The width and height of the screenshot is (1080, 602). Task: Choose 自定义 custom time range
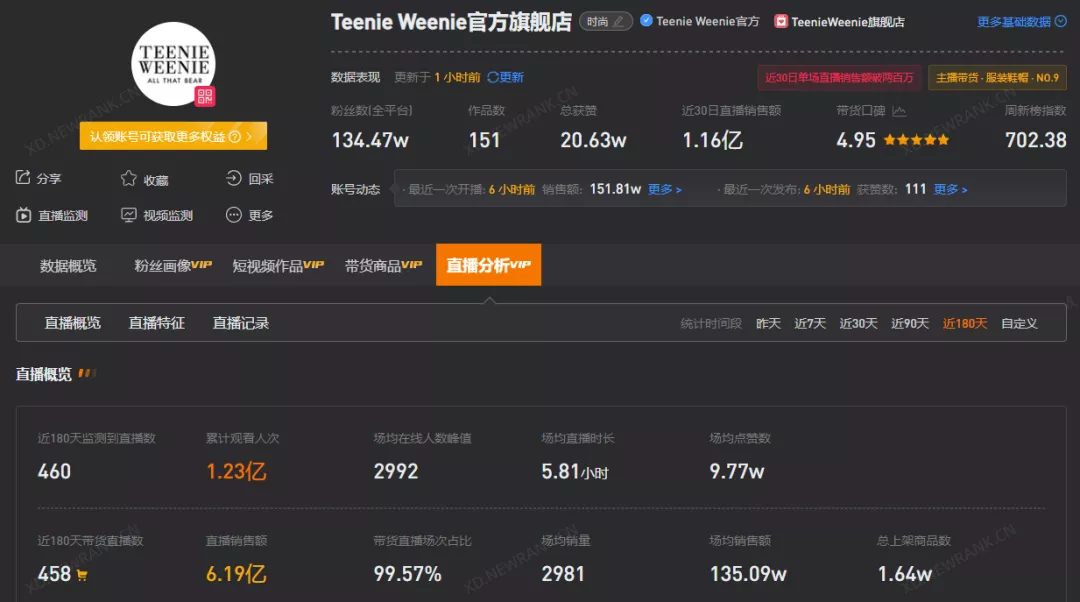tap(1019, 324)
